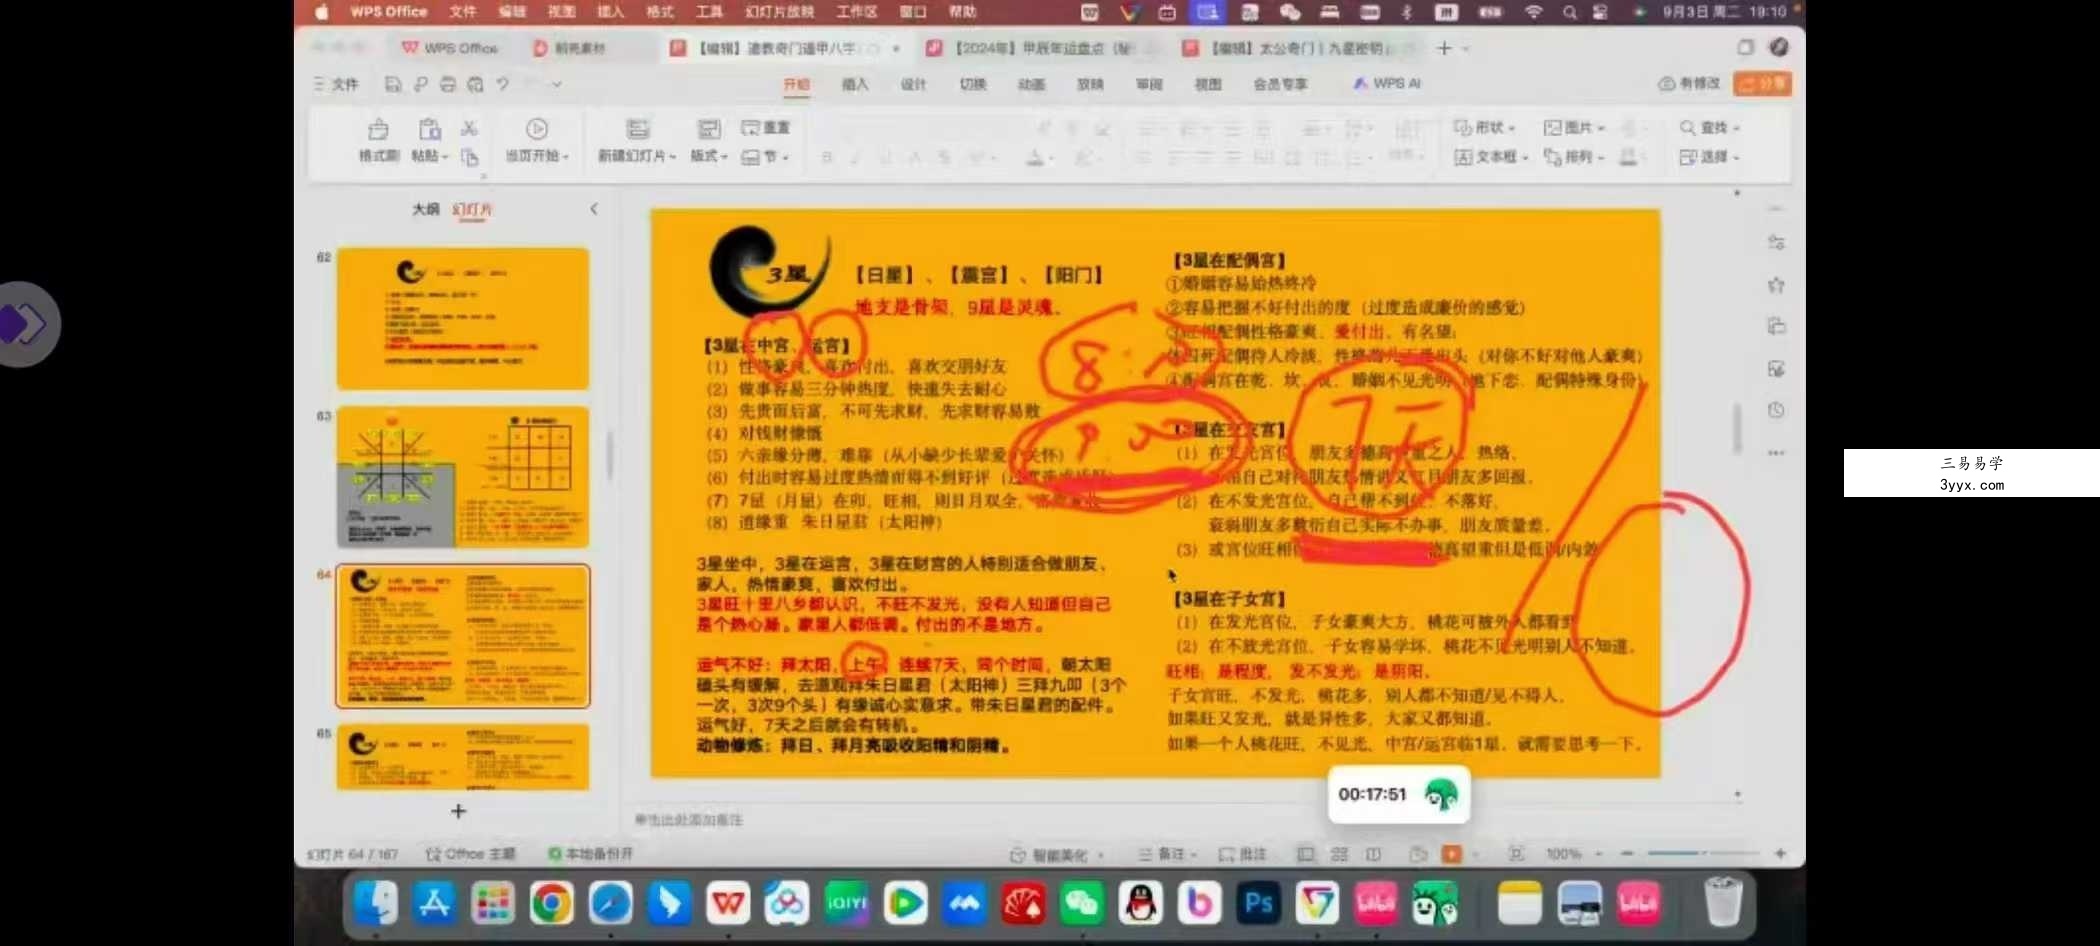Expand Shapes (形状) dropdown arrow
The width and height of the screenshot is (2100, 946).
(1512, 128)
